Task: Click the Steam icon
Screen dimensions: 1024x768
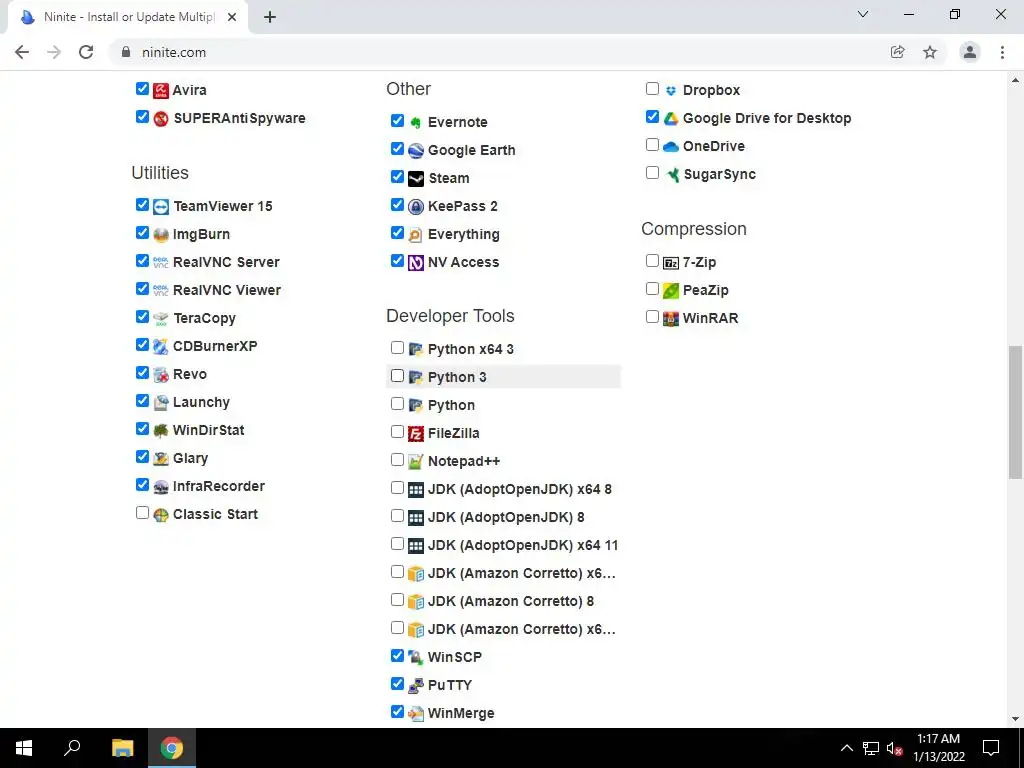Action: 416,178
